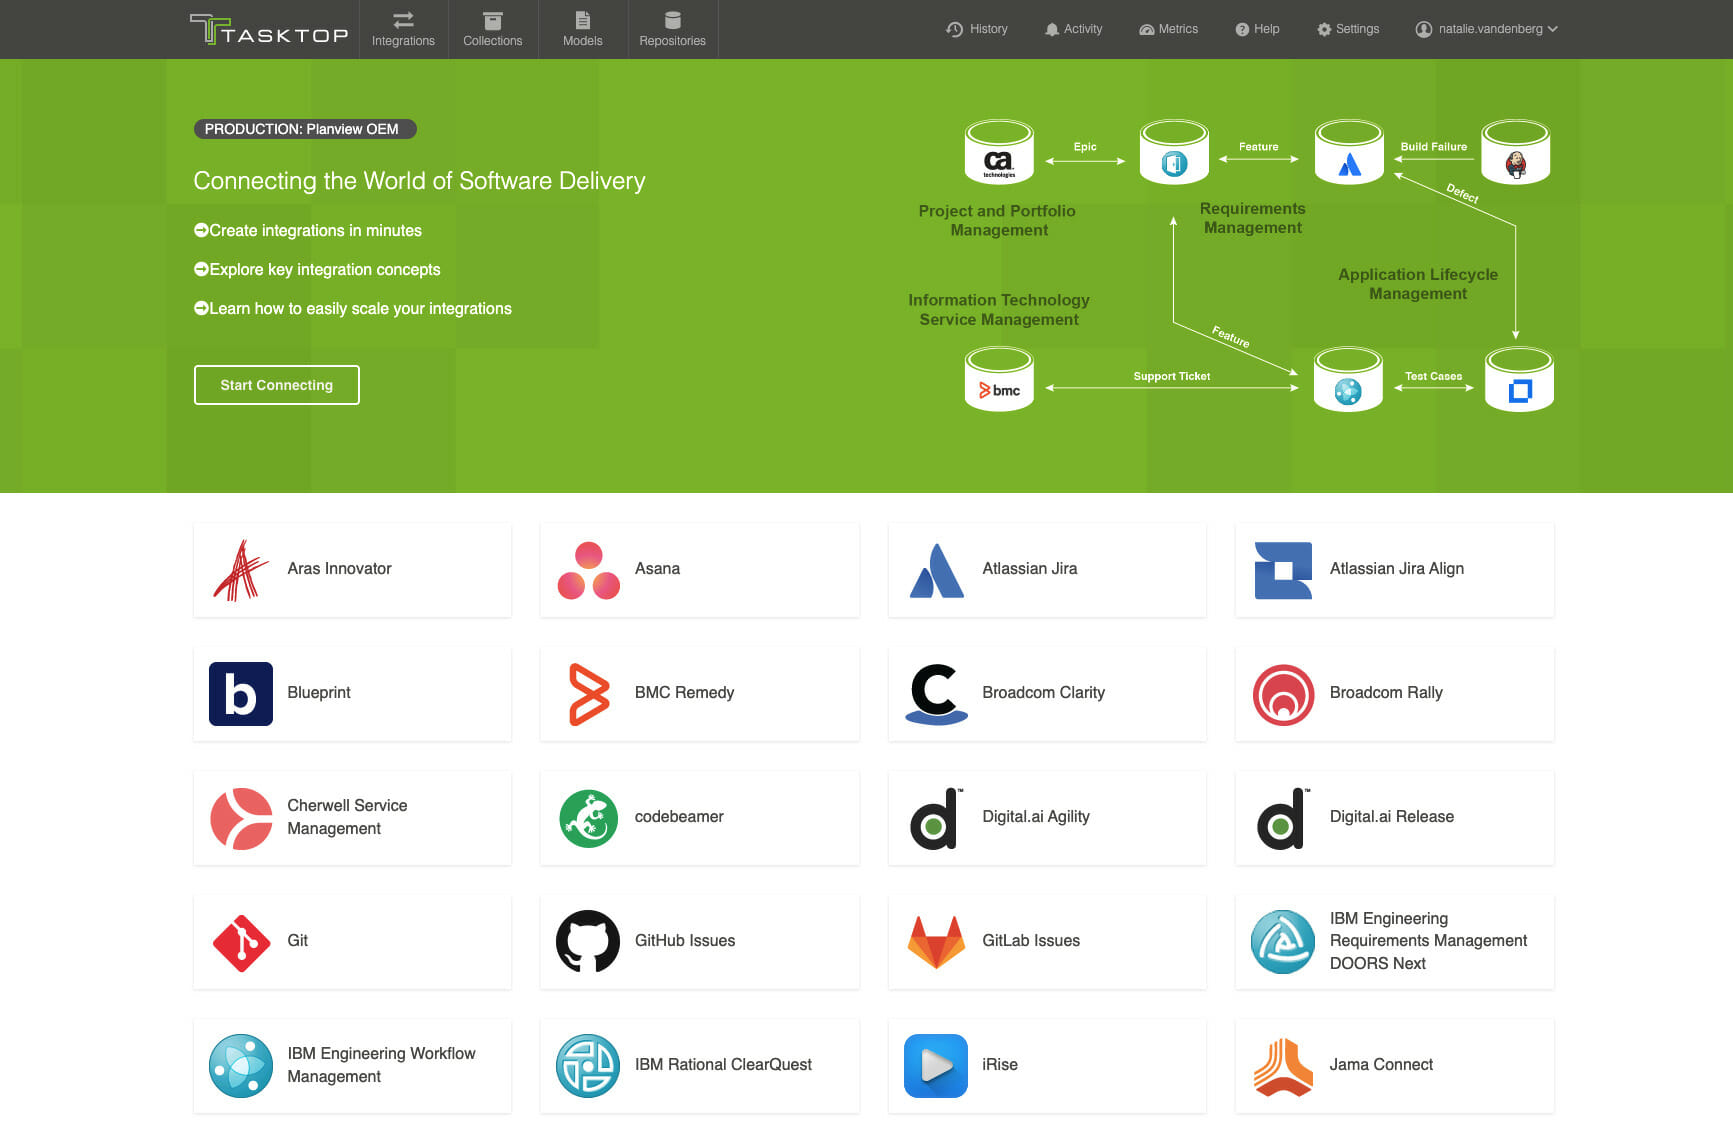This screenshot has width=1733, height=1125.
Task: Open Help
Action: point(1257,29)
